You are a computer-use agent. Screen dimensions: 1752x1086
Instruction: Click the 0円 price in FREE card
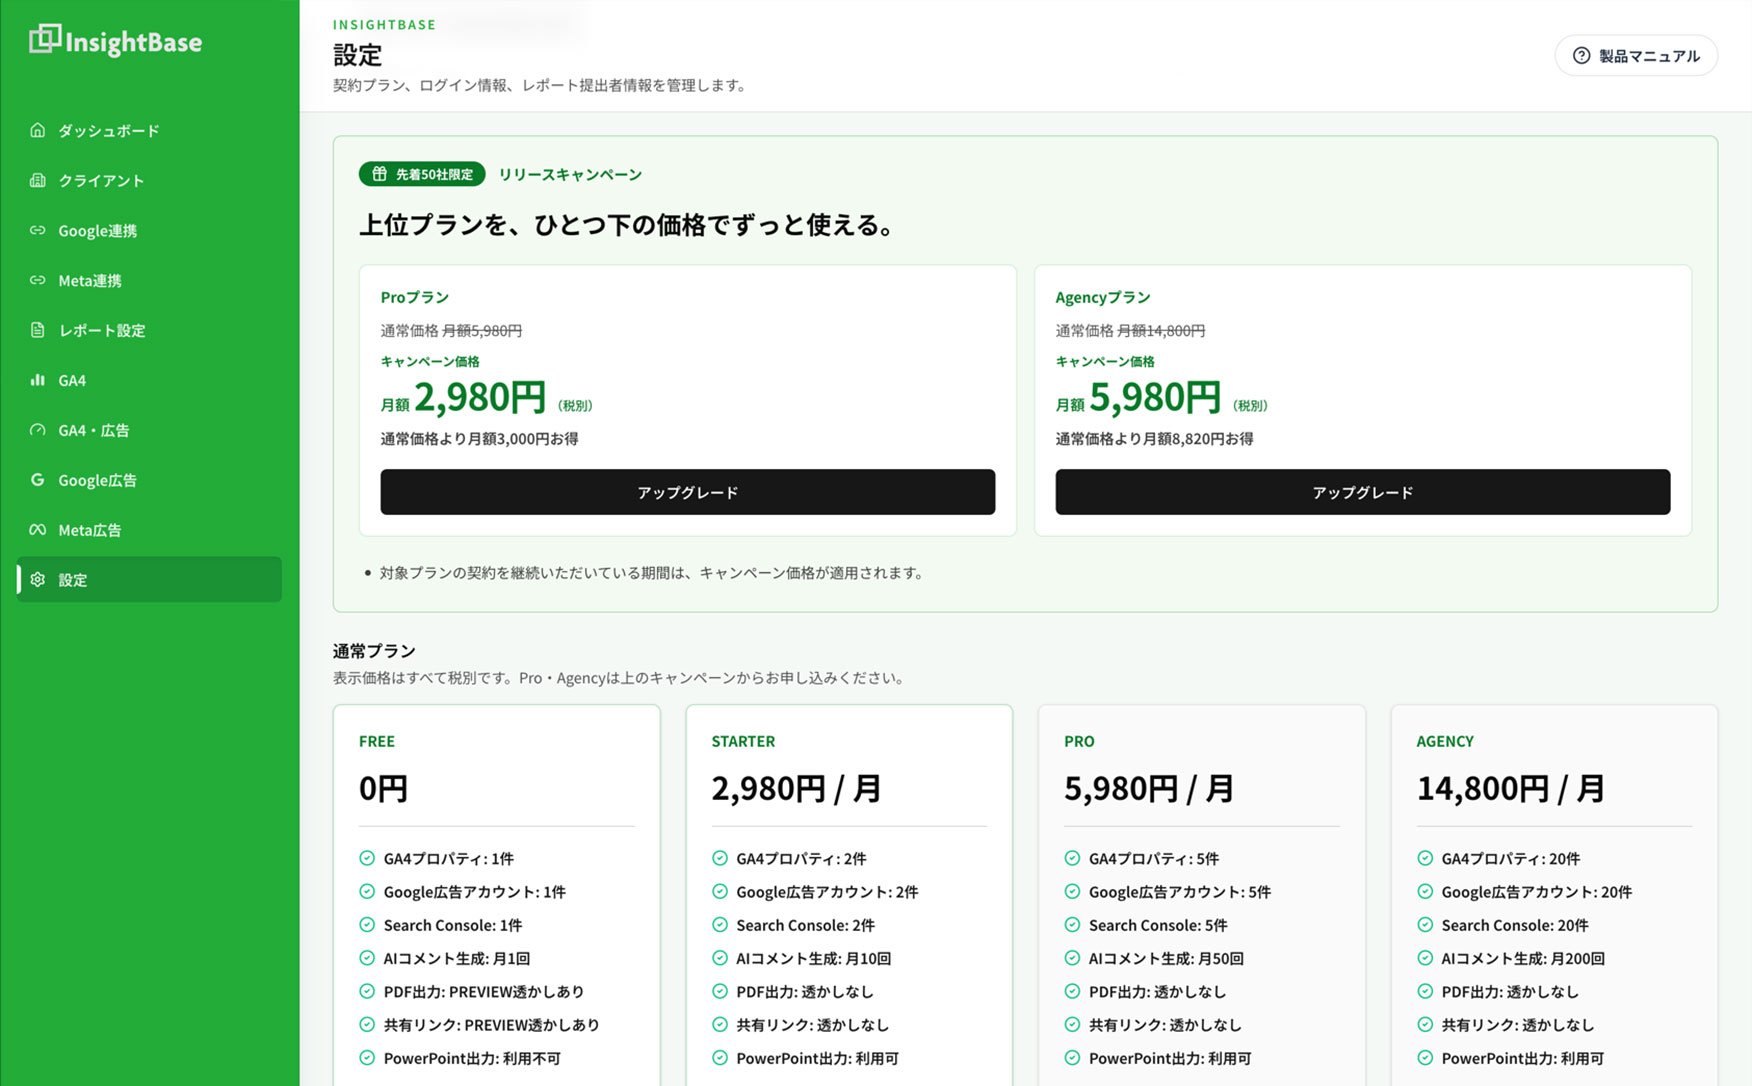point(383,789)
